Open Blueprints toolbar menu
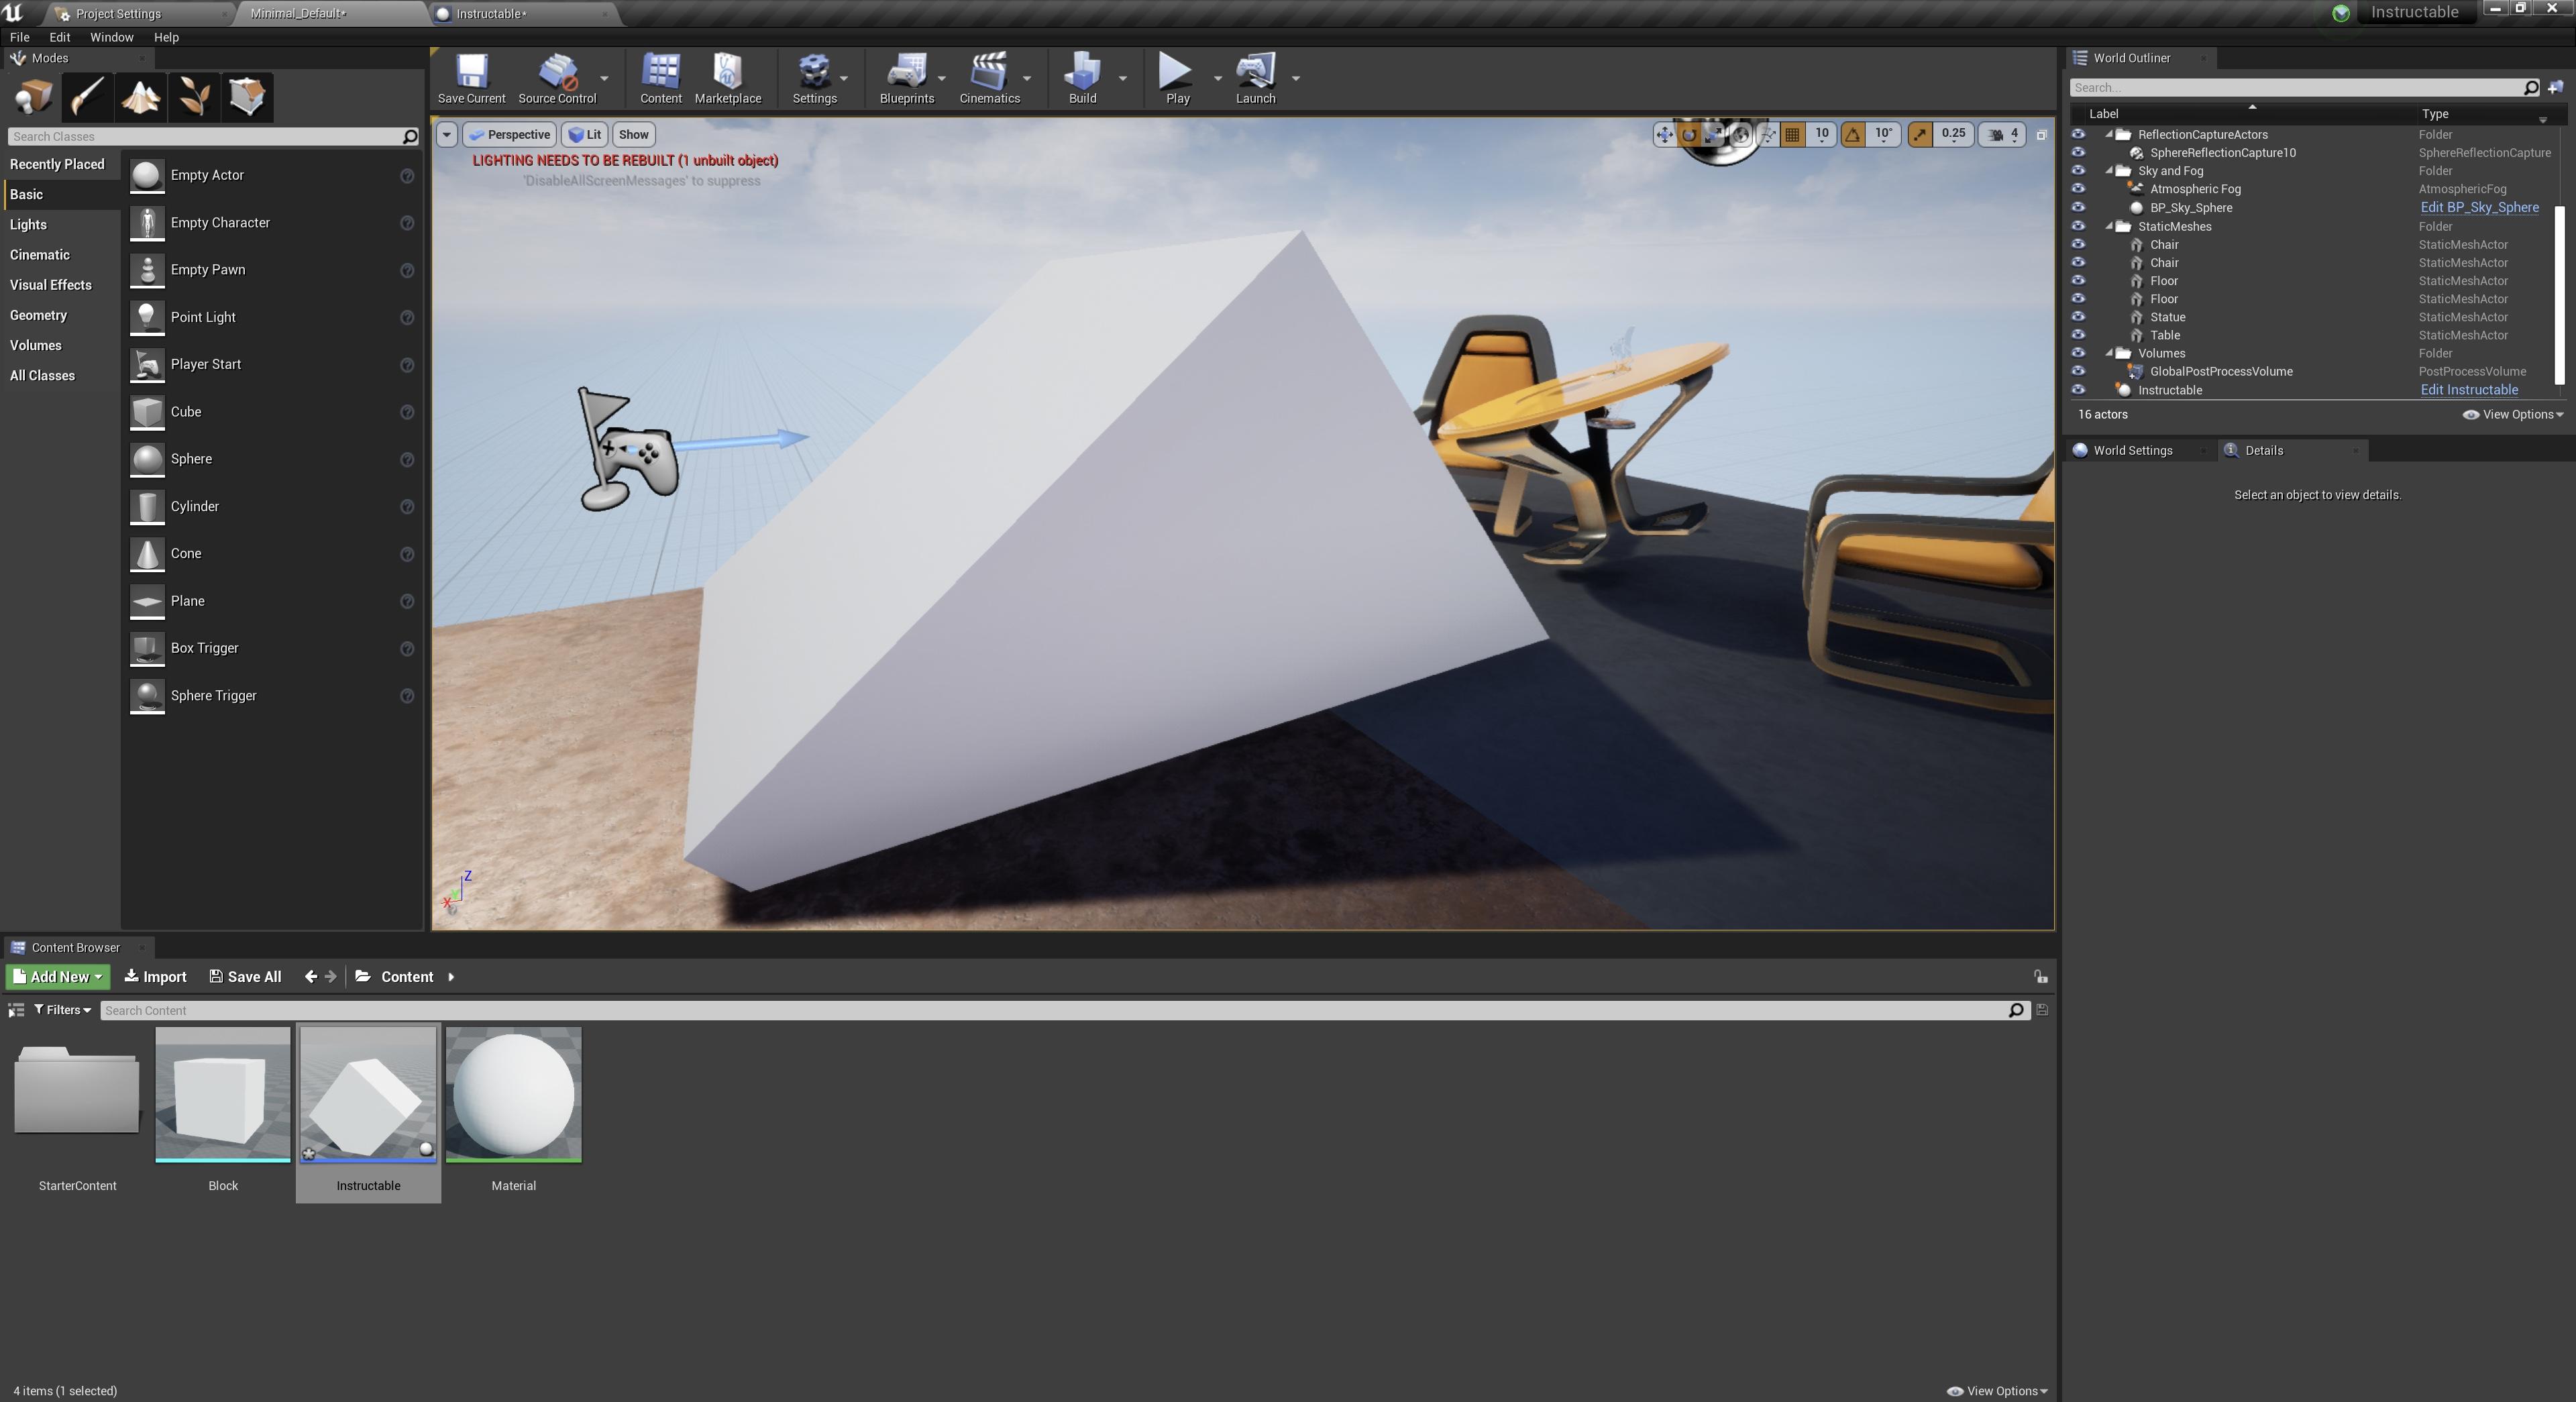This screenshot has width=2576, height=1402. point(906,79)
